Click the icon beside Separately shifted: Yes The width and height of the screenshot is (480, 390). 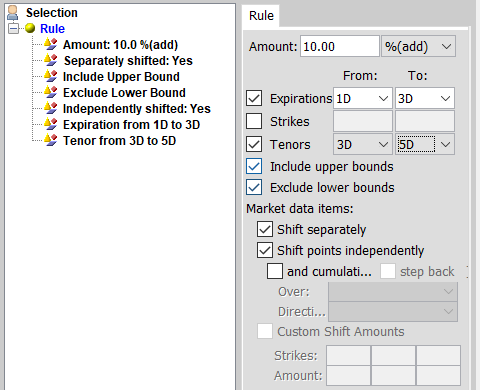(50, 60)
